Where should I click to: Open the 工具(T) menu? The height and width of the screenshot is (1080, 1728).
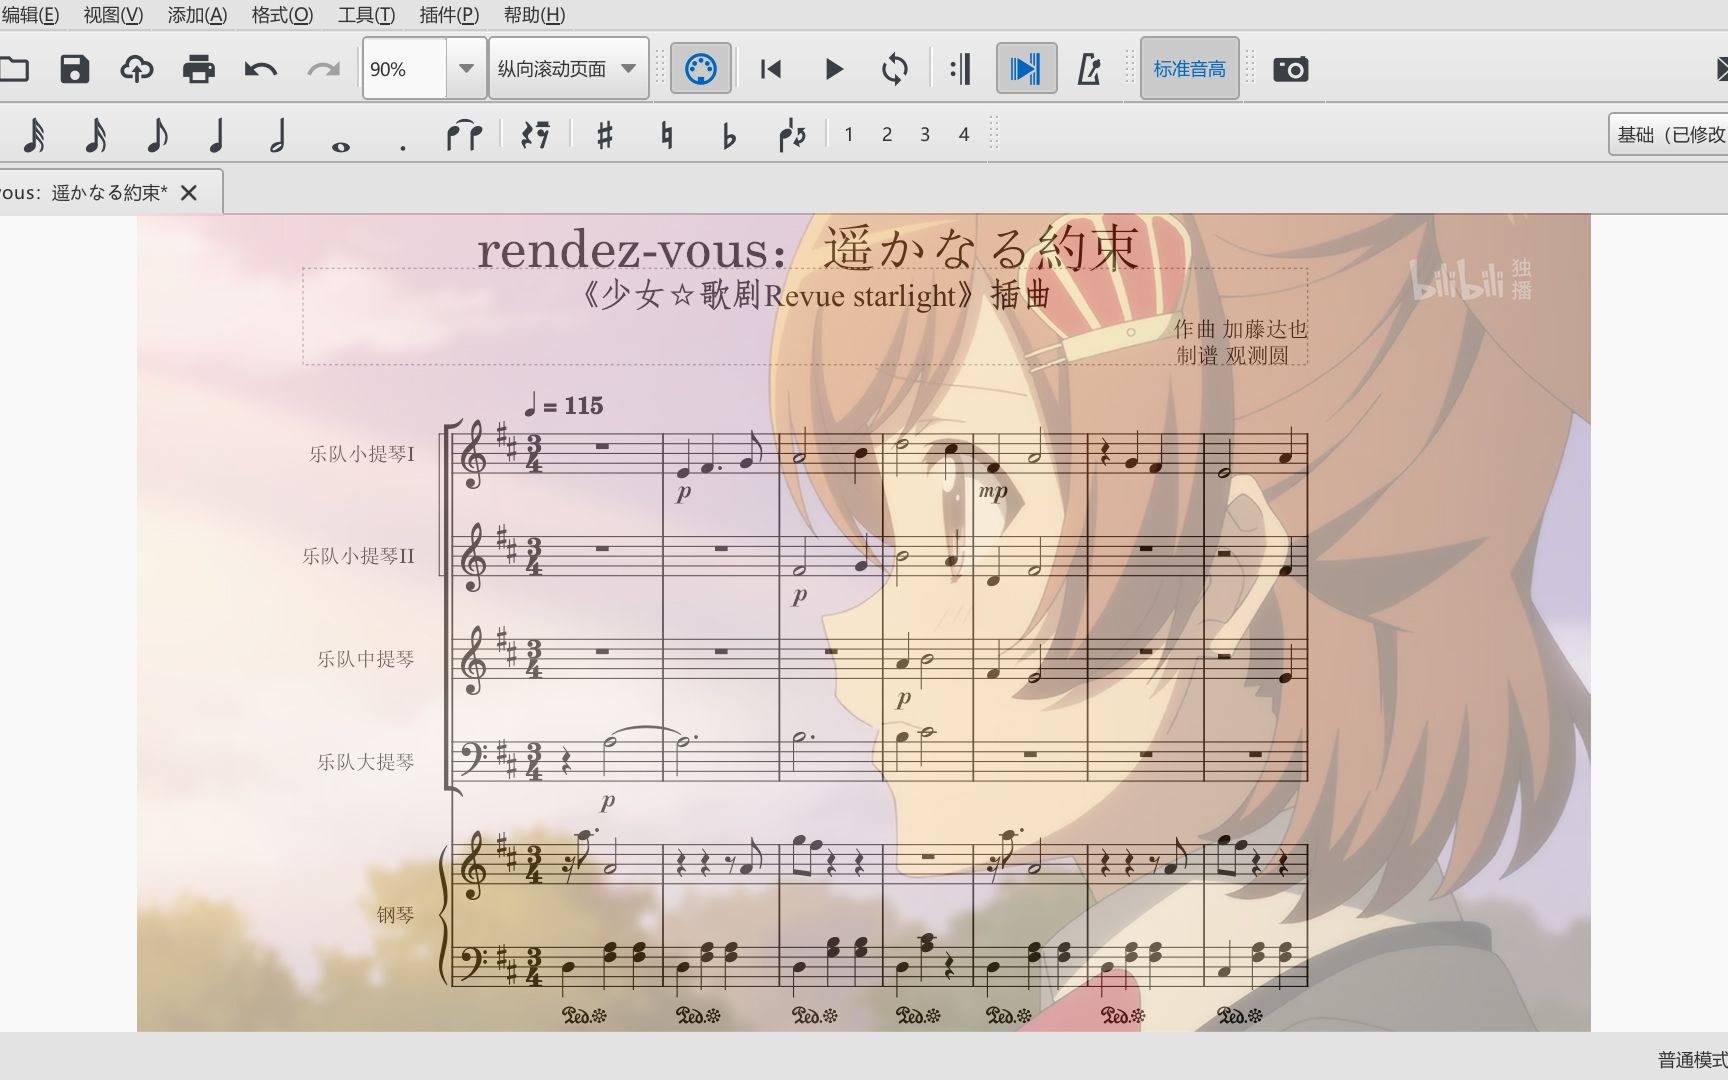click(366, 15)
